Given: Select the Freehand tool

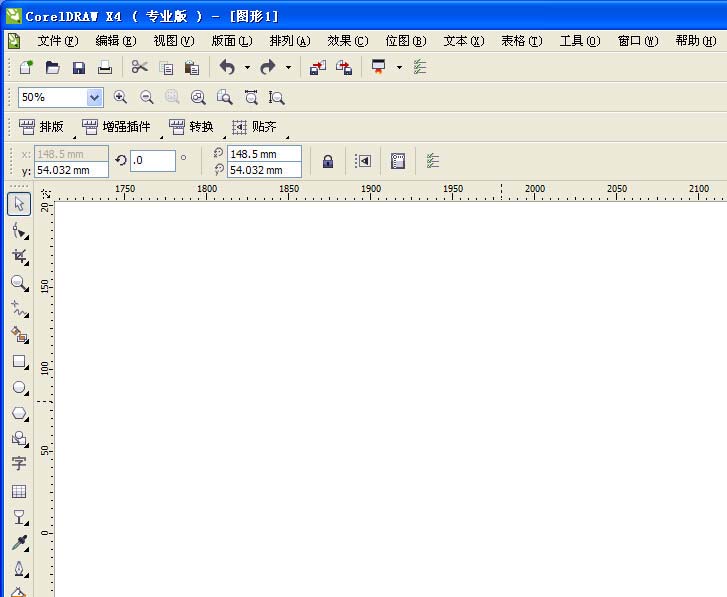Looking at the screenshot, I should [x=19, y=309].
